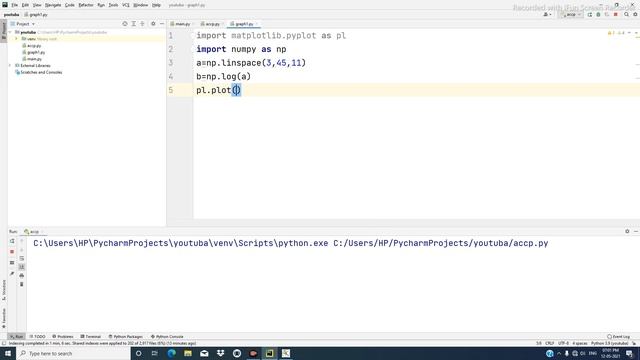
Task: Open the View menu
Action: point(37,5)
